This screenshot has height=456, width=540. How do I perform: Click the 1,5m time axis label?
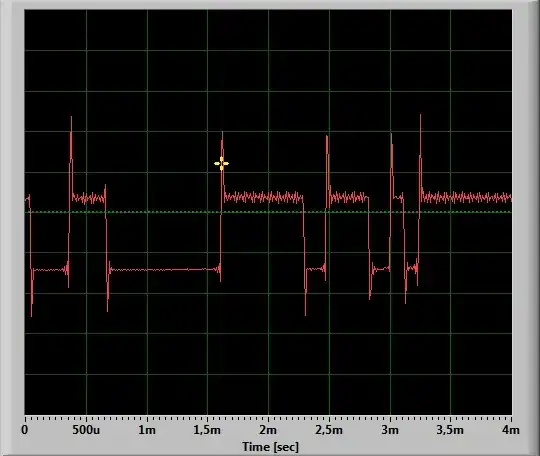pos(207,430)
